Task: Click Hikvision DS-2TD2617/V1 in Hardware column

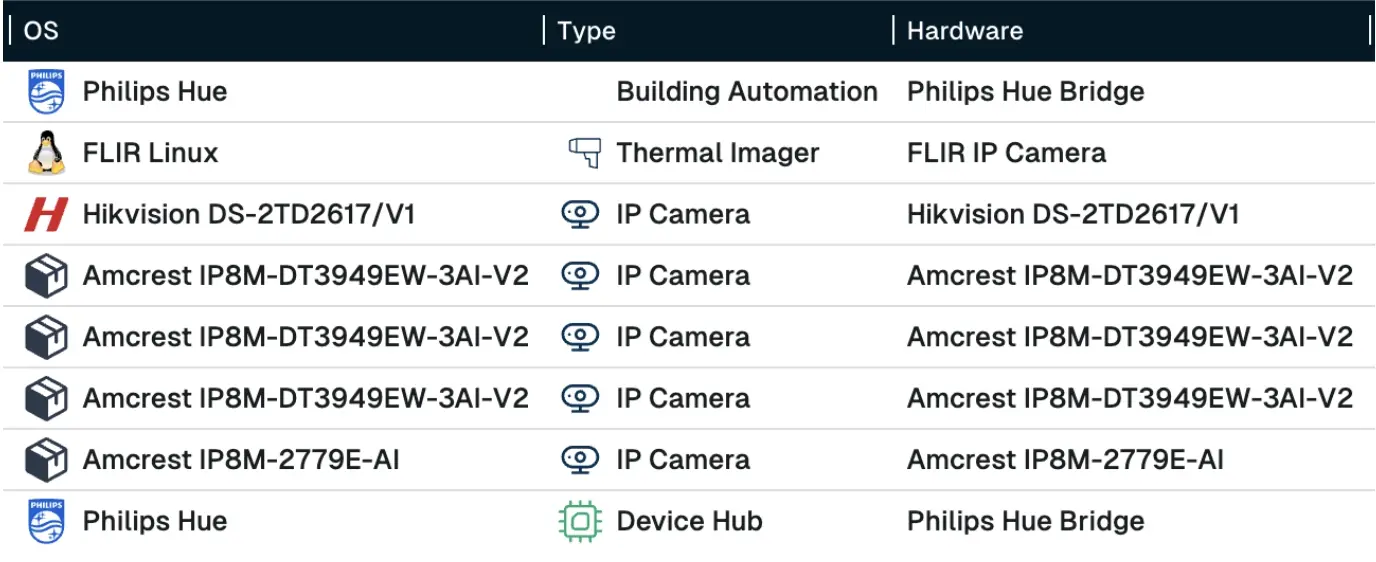Action: pos(1073,215)
